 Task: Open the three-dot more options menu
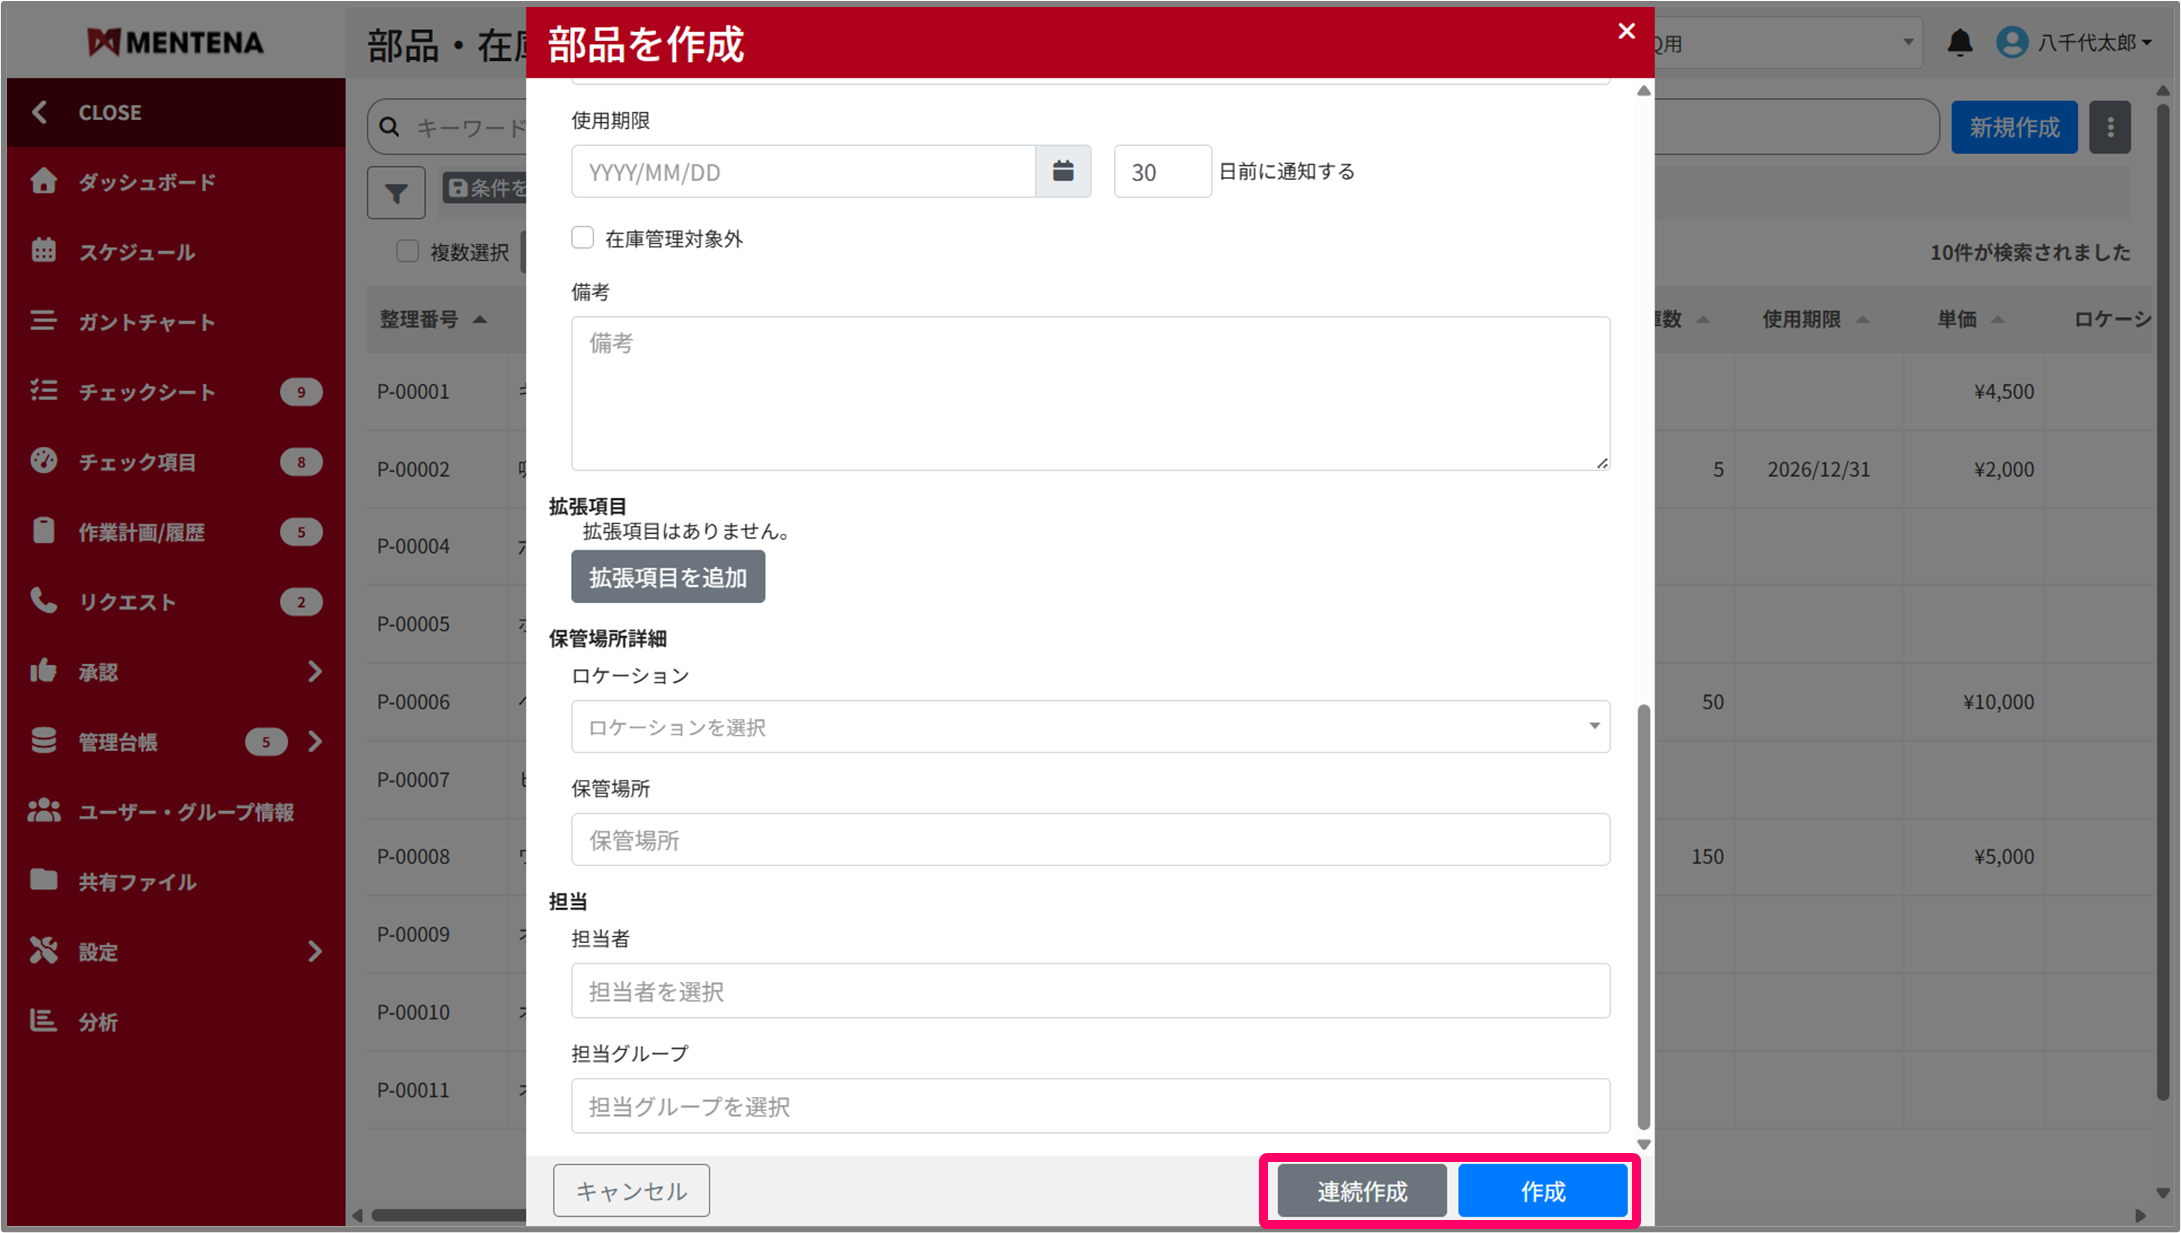[x=2110, y=127]
